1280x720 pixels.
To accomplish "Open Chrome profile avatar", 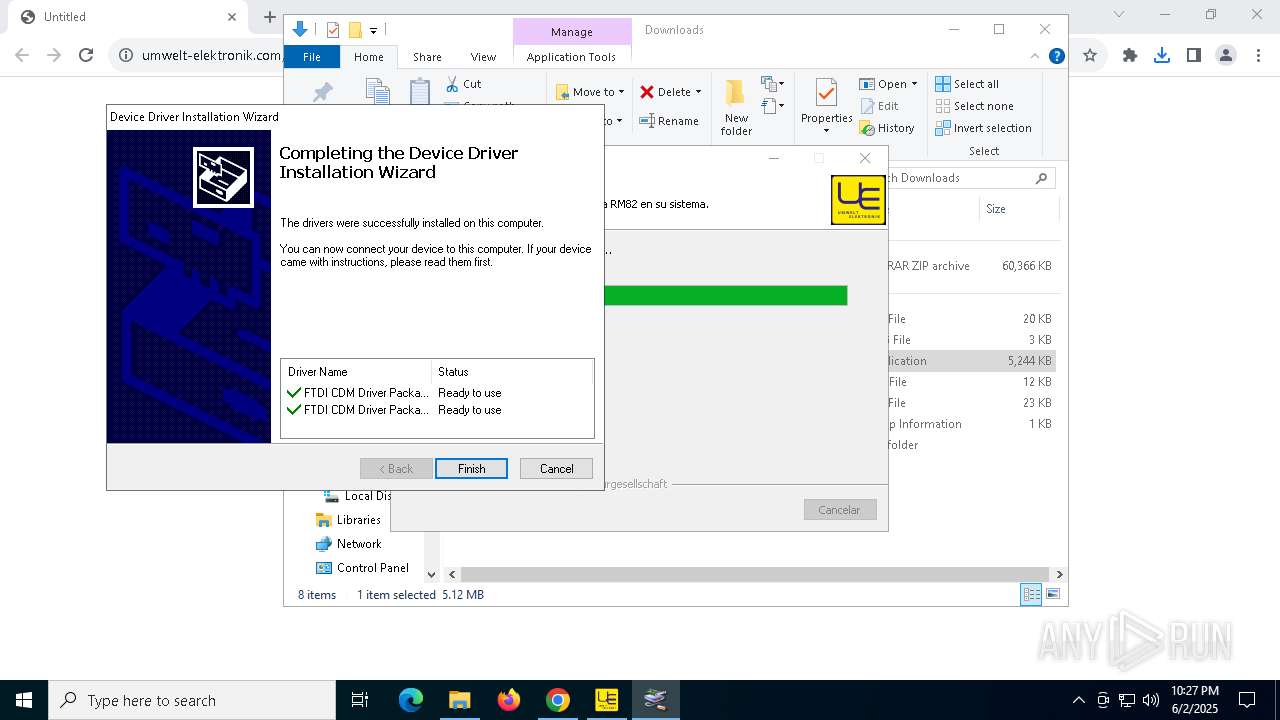I will pos(1226,55).
